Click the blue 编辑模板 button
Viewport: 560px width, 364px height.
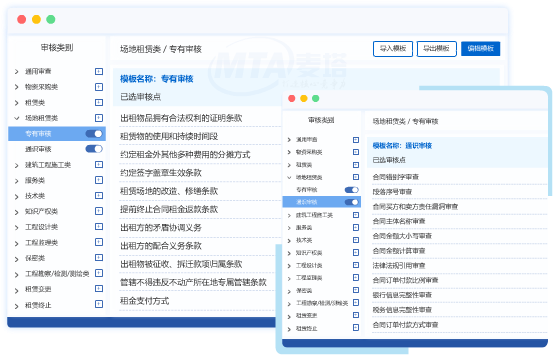tap(480, 49)
